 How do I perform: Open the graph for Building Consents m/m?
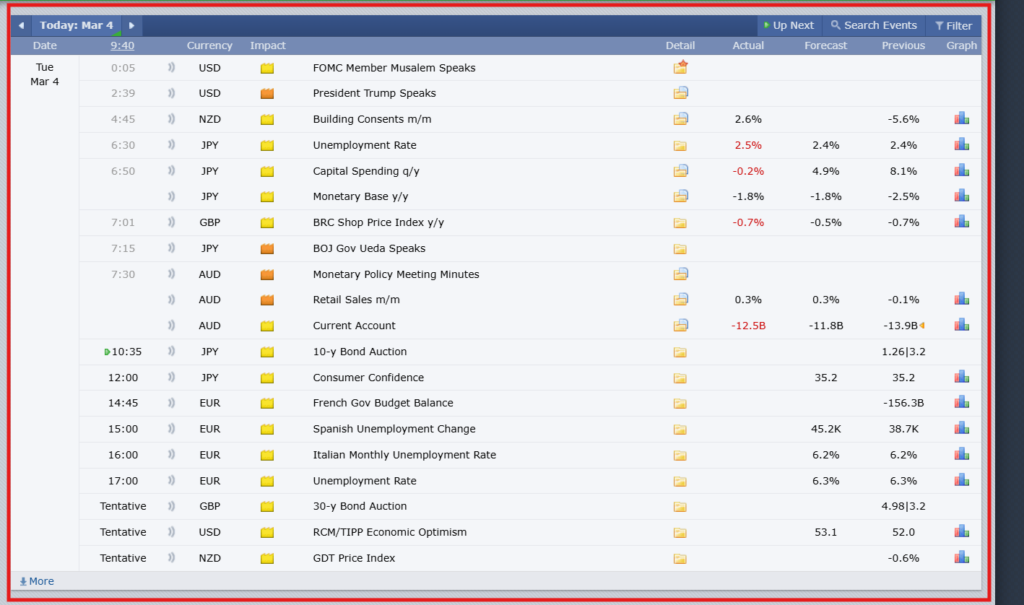(x=961, y=119)
